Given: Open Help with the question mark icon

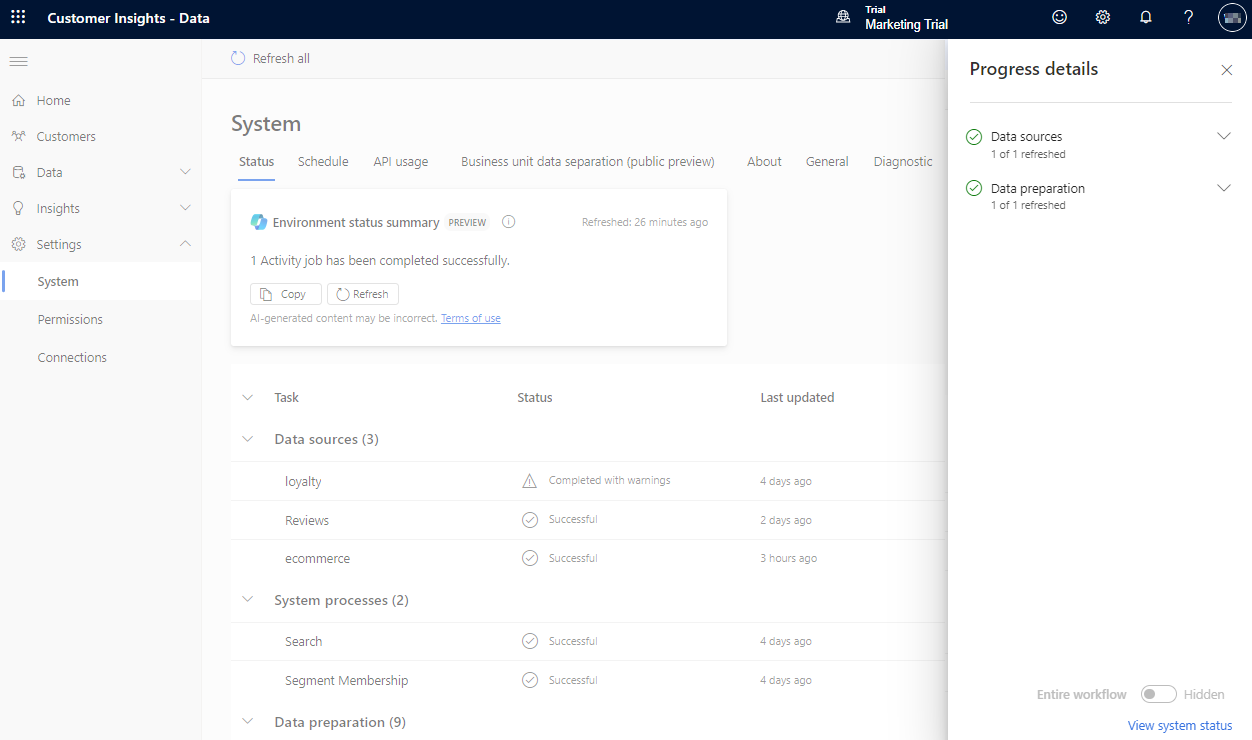Looking at the screenshot, I should coord(1188,17).
